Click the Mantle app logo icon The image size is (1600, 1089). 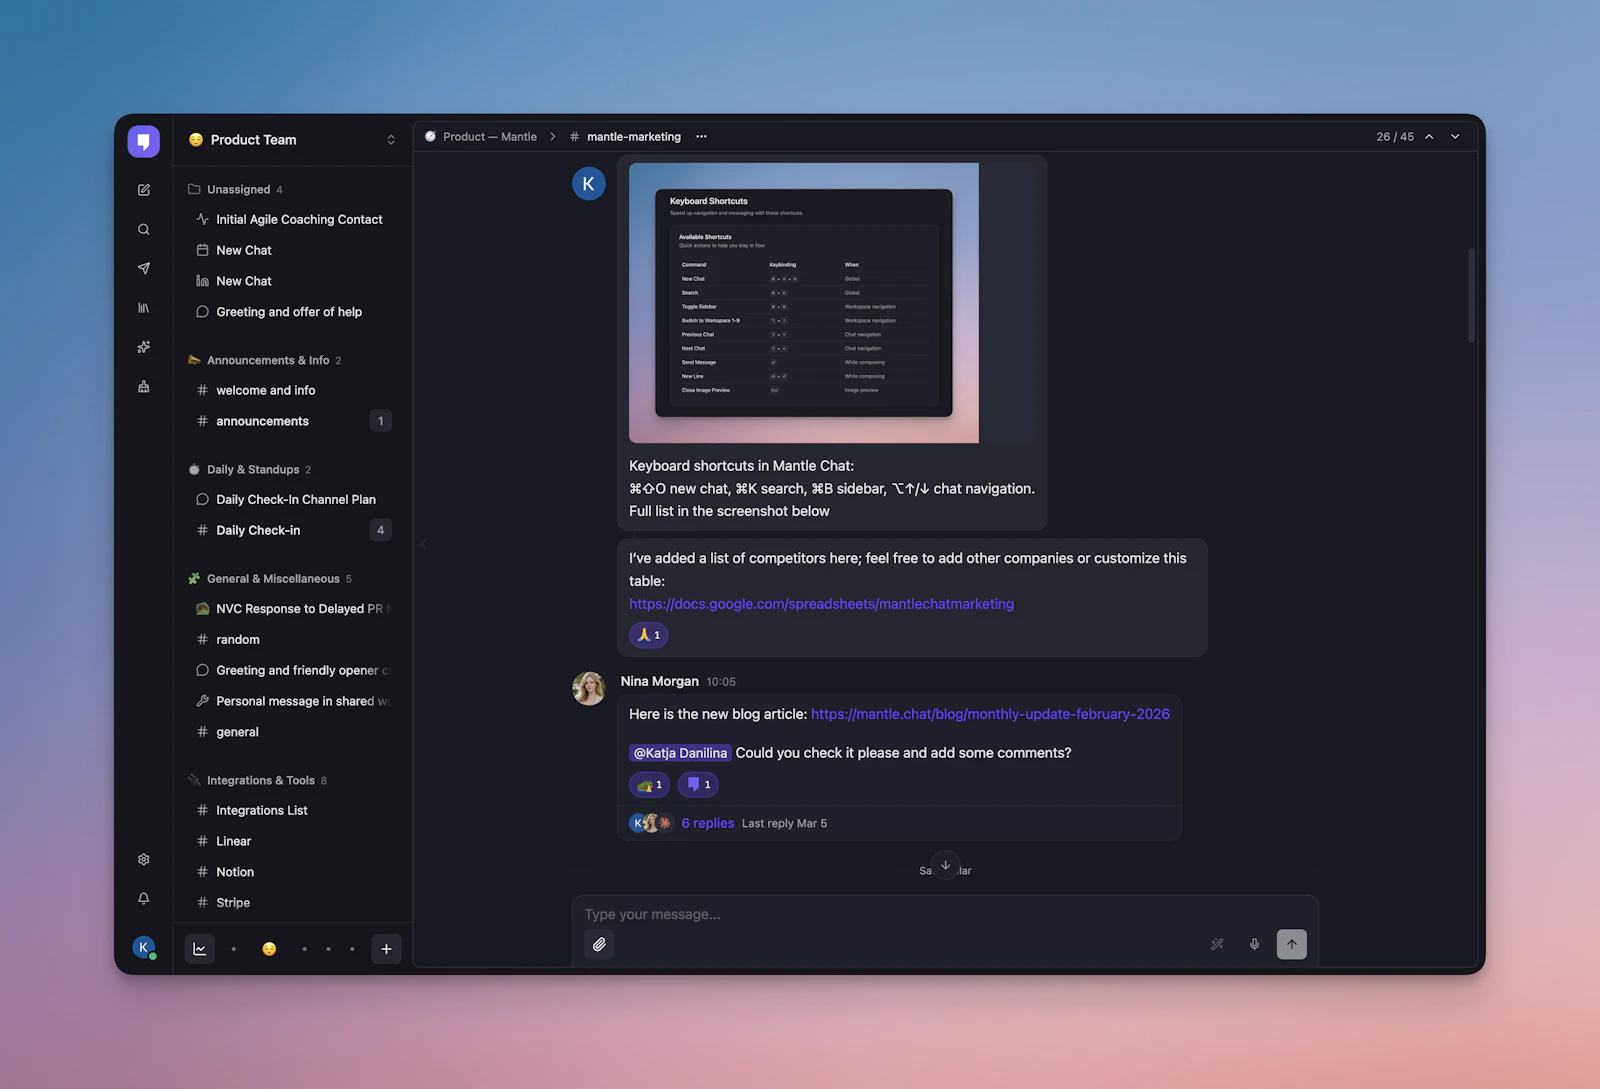tap(144, 141)
